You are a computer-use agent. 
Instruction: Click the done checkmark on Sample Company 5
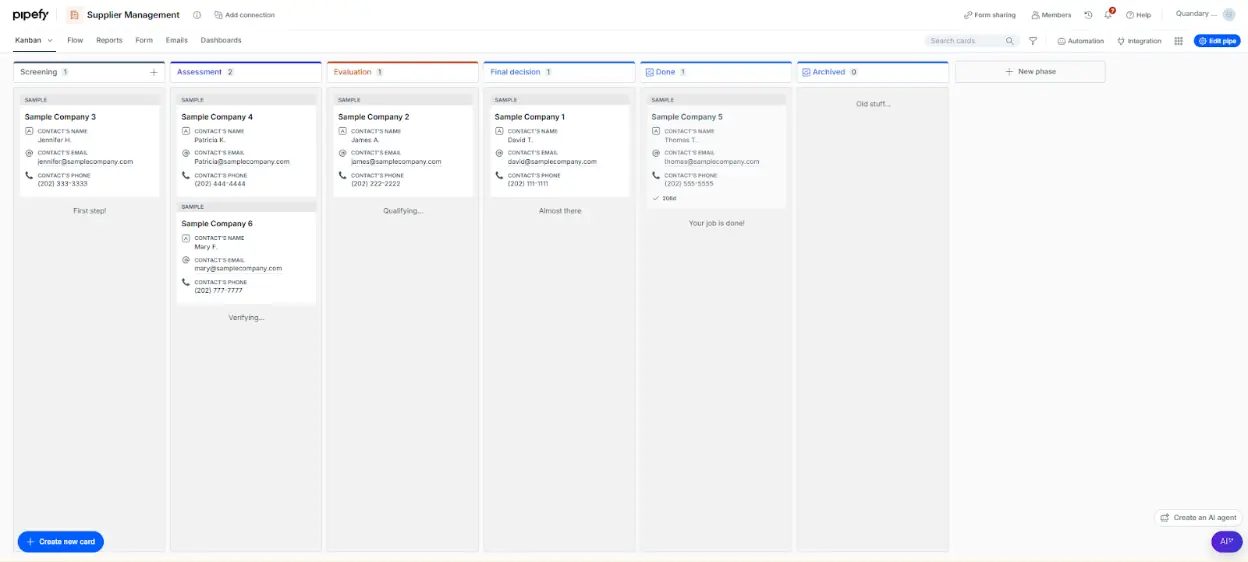[656, 198]
